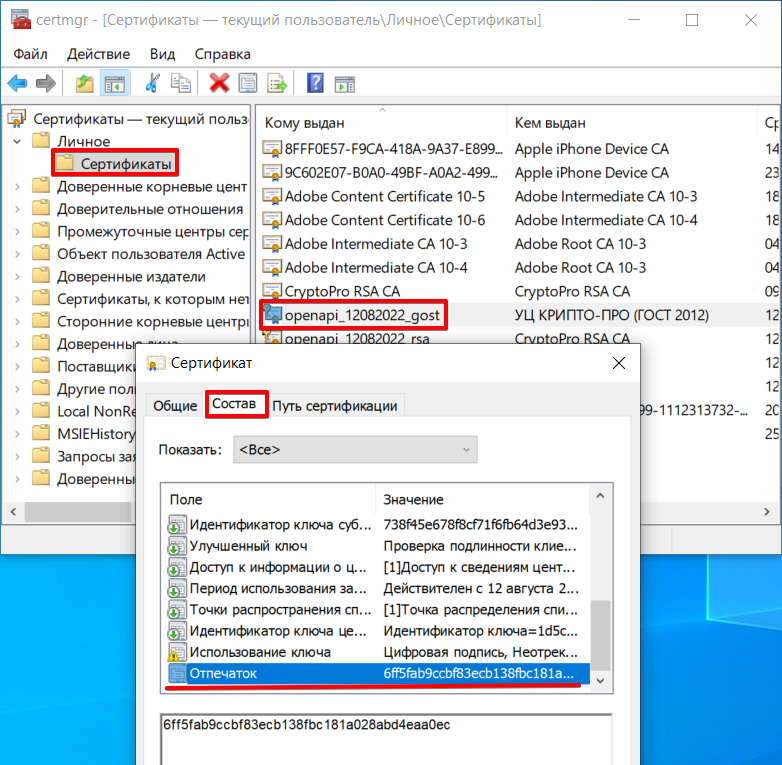This screenshot has height=765, width=782.
Task: Click УЦ КРИПТО-ПРО (ГОСТ 2012) issuer cell
Action: pyautogui.click(x=611, y=315)
